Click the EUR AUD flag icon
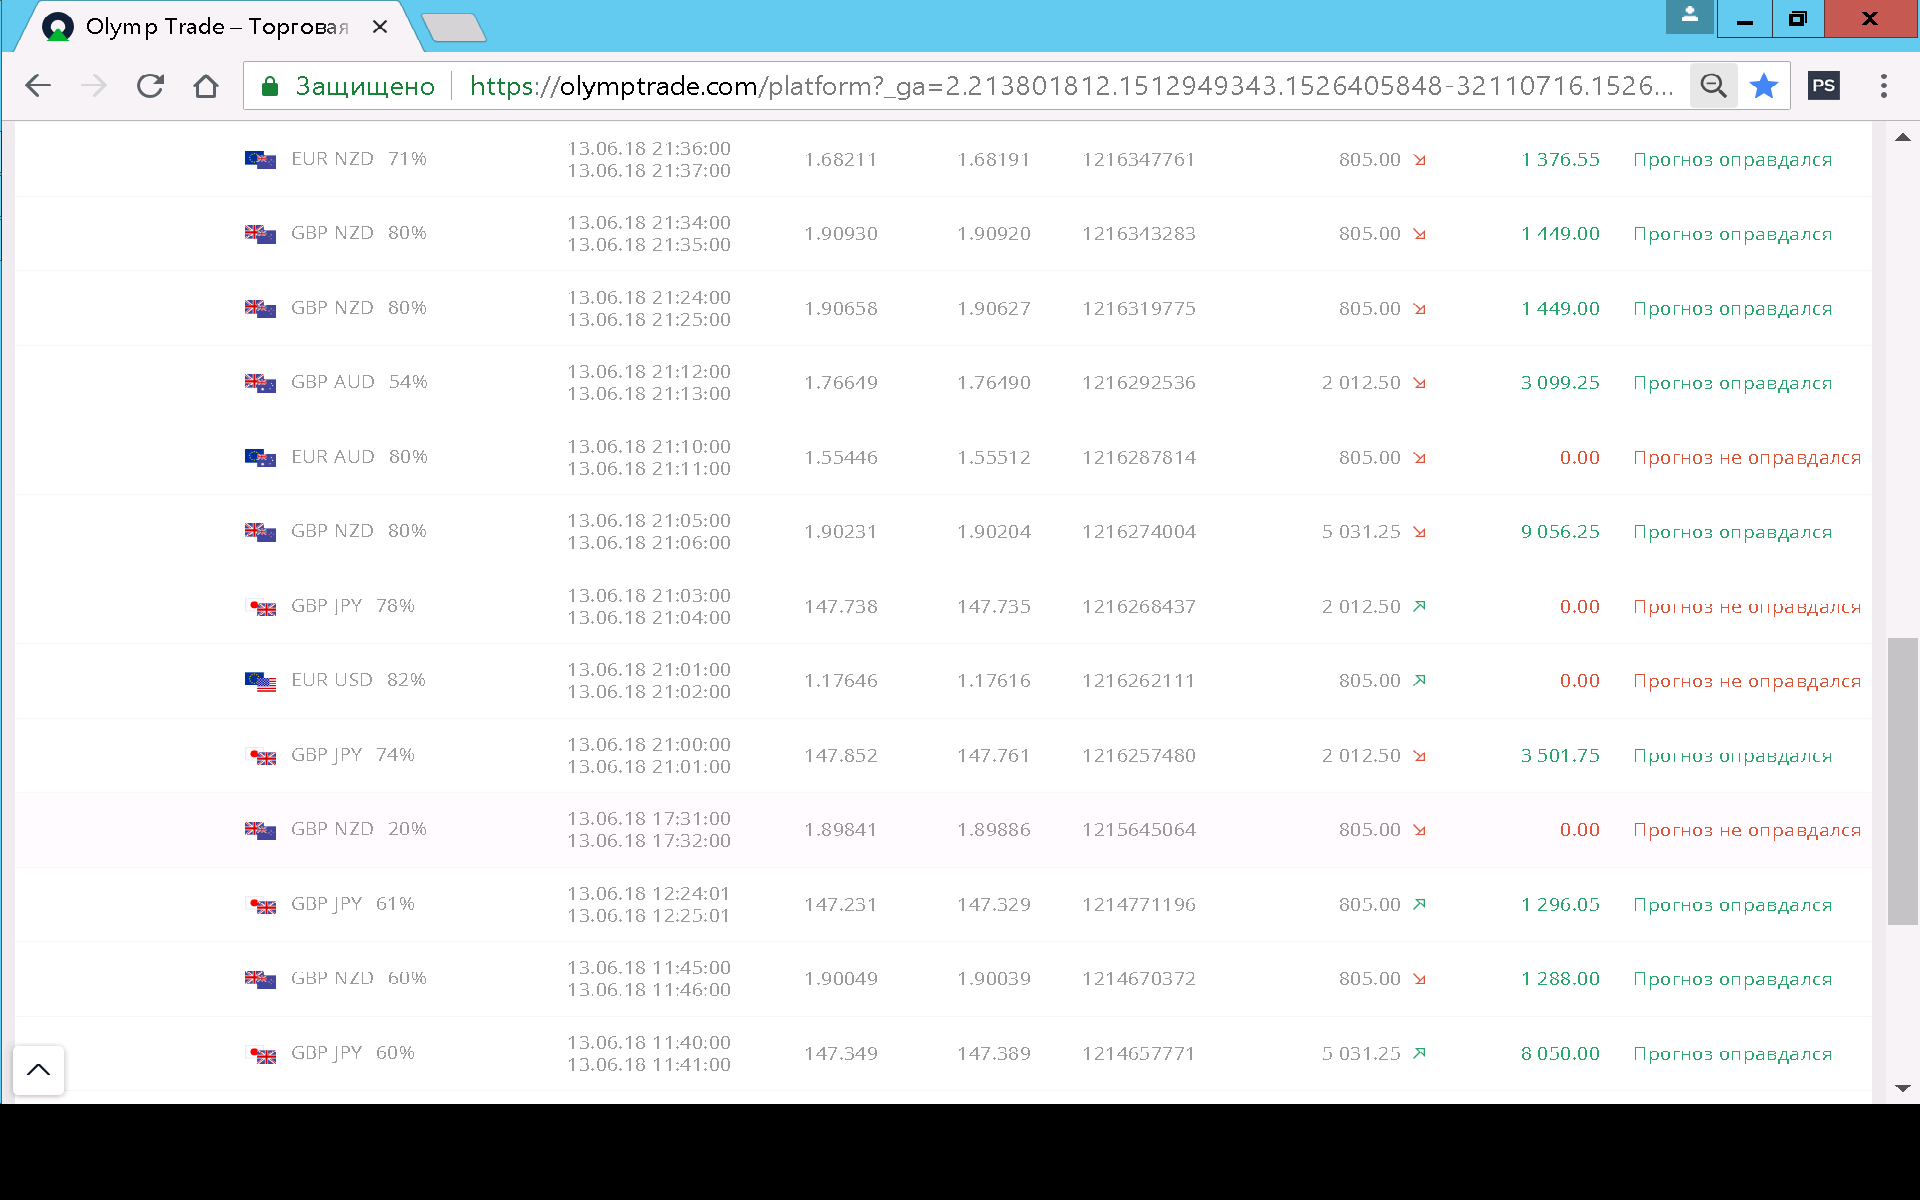Screen dimensions: 1920x1200 pyautogui.click(x=260, y=457)
